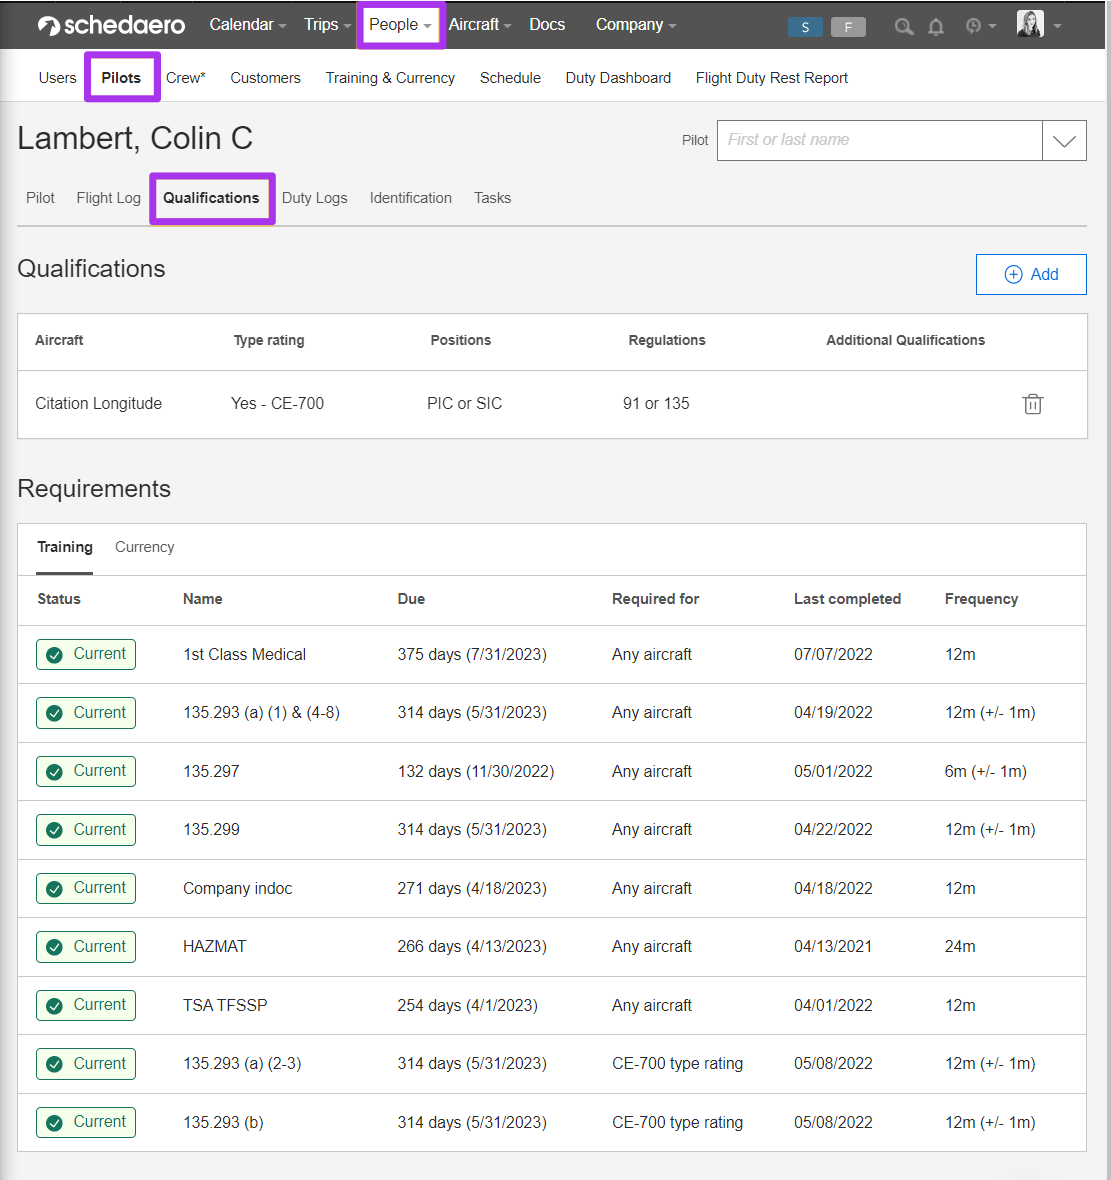
Task: Click the '1st Class Medical' requirement name
Action: pyautogui.click(x=245, y=655)
